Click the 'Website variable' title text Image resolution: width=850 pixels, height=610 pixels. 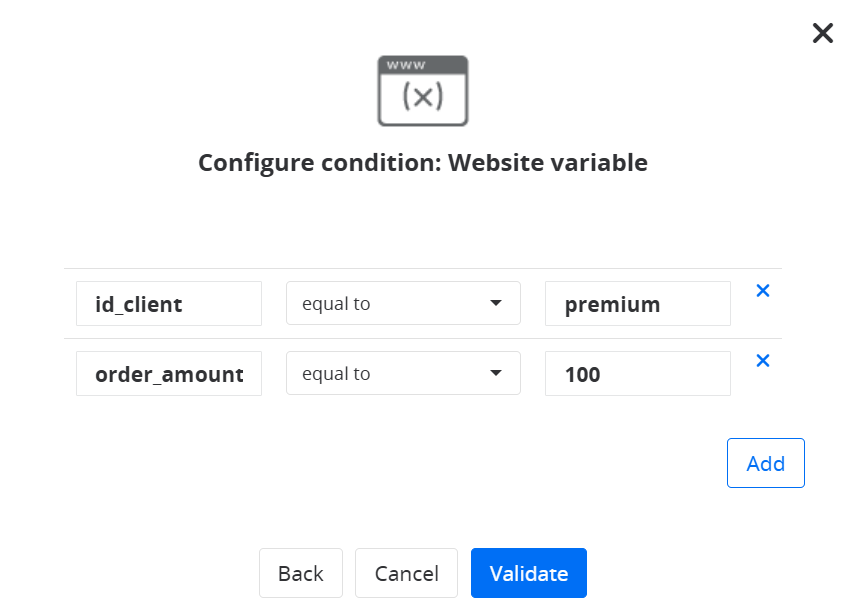point(548,163)
